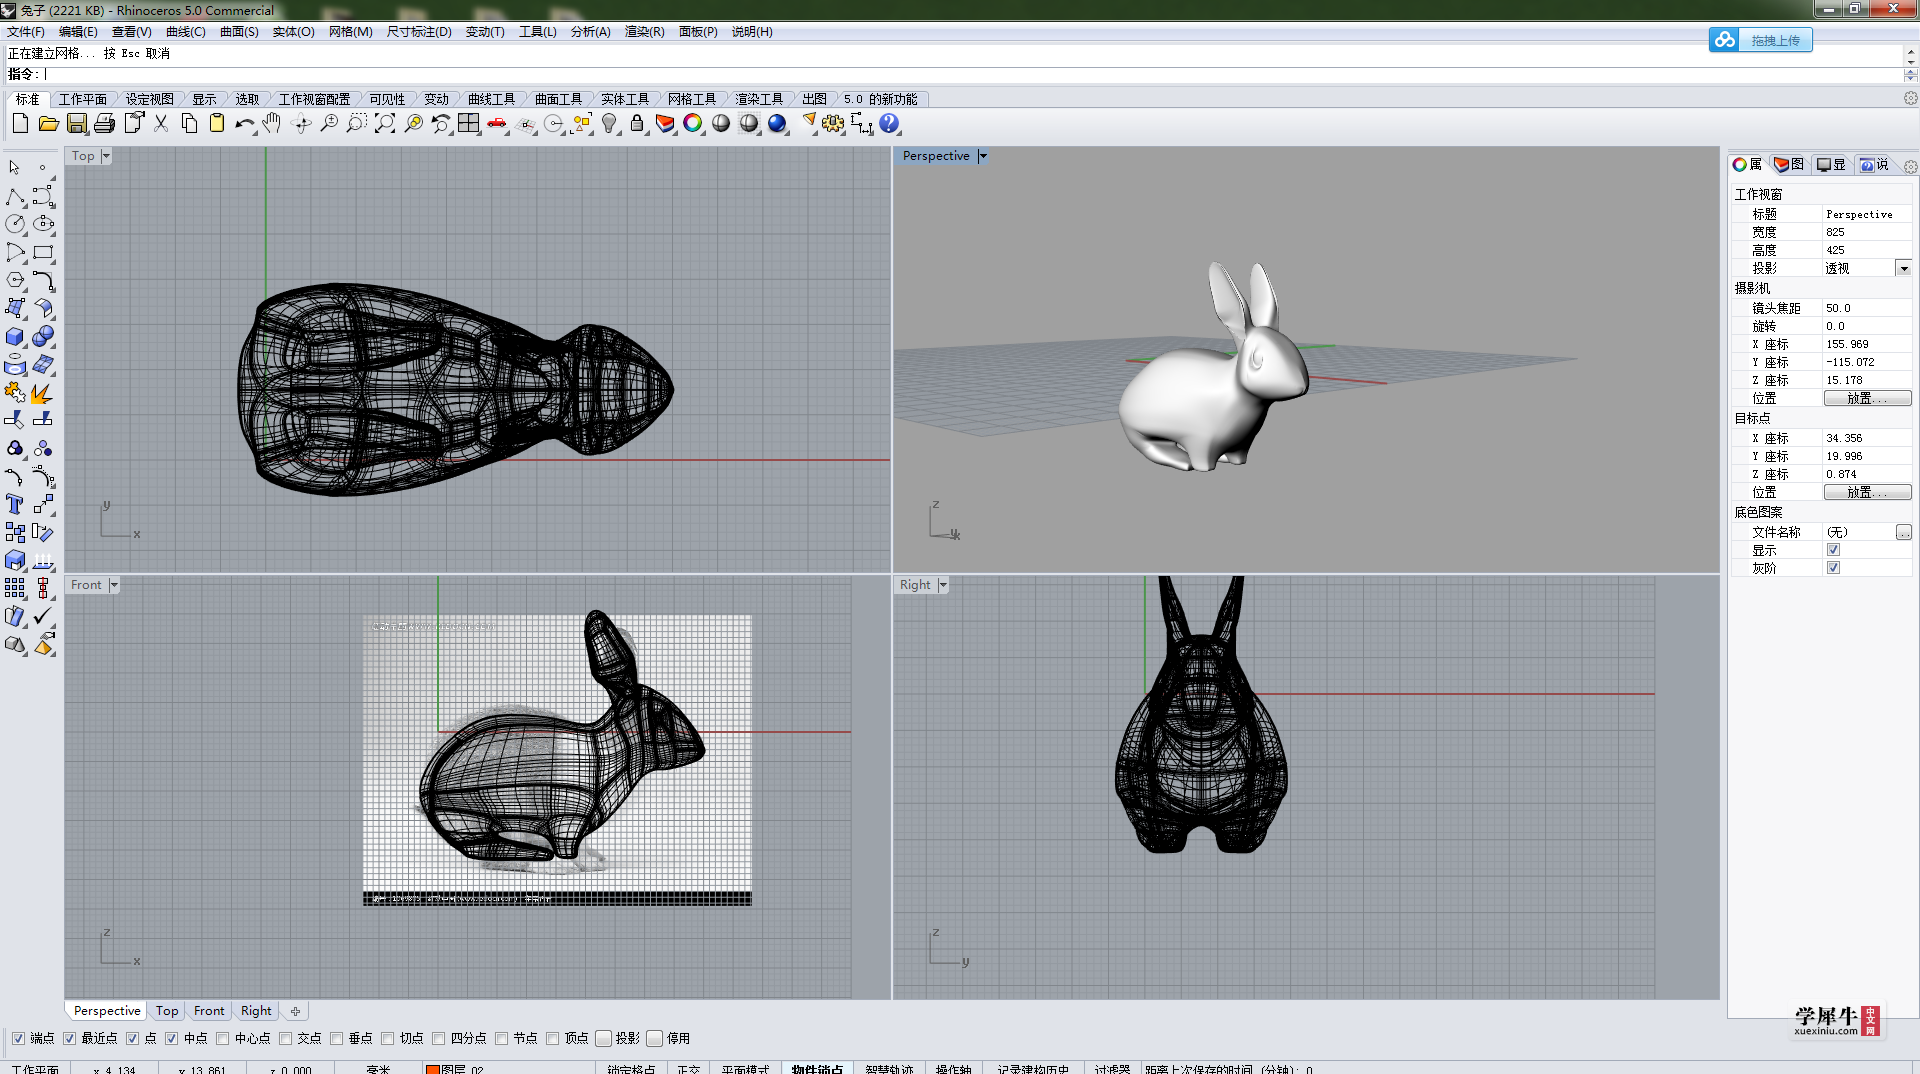Save the model with the floppy disk icon
This screenshot has height=1074, width=1920.
pyautogui.click(x=76, y=124)
